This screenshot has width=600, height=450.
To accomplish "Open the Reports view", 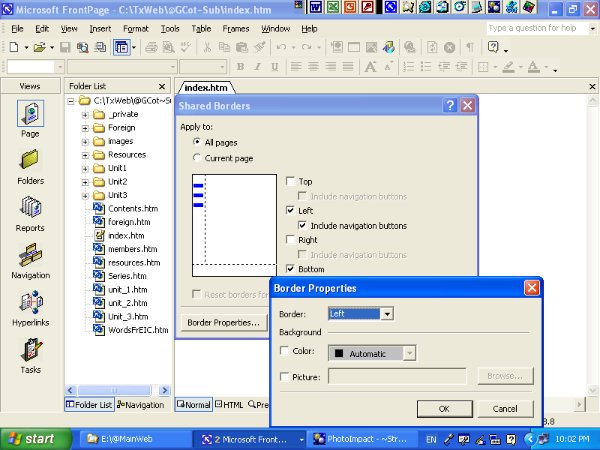I will pos(30,207).
